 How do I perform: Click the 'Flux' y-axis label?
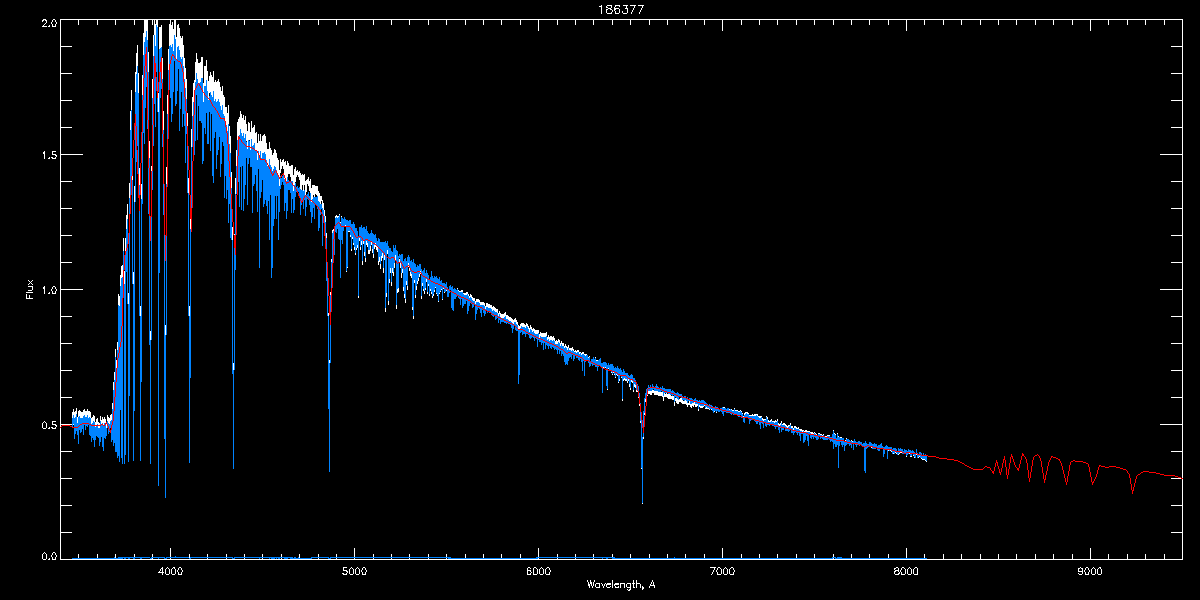coord(30,290)
